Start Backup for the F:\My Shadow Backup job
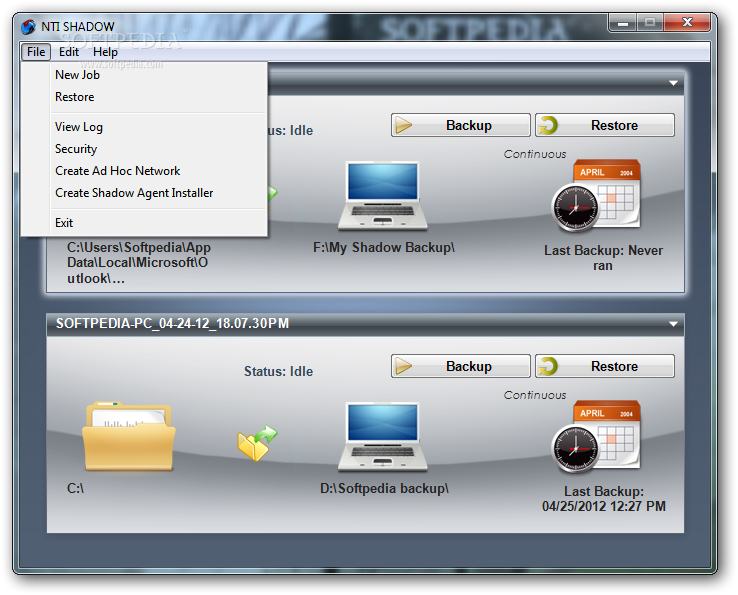The width and height of the screenshot is (738, 595). click(461, 125)
